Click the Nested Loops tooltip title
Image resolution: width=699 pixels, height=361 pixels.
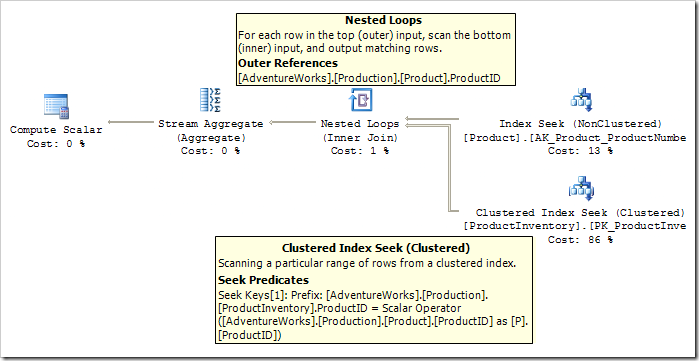tap(383, 20)
